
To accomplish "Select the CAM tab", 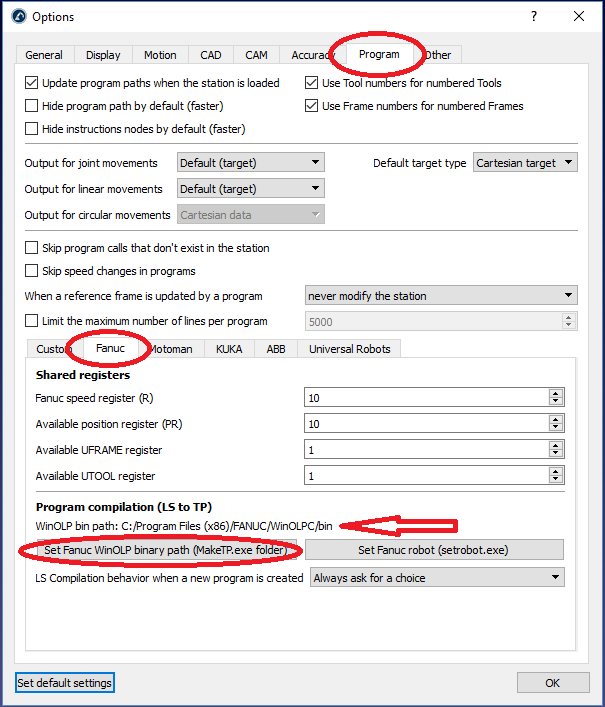I will [256, 55].
